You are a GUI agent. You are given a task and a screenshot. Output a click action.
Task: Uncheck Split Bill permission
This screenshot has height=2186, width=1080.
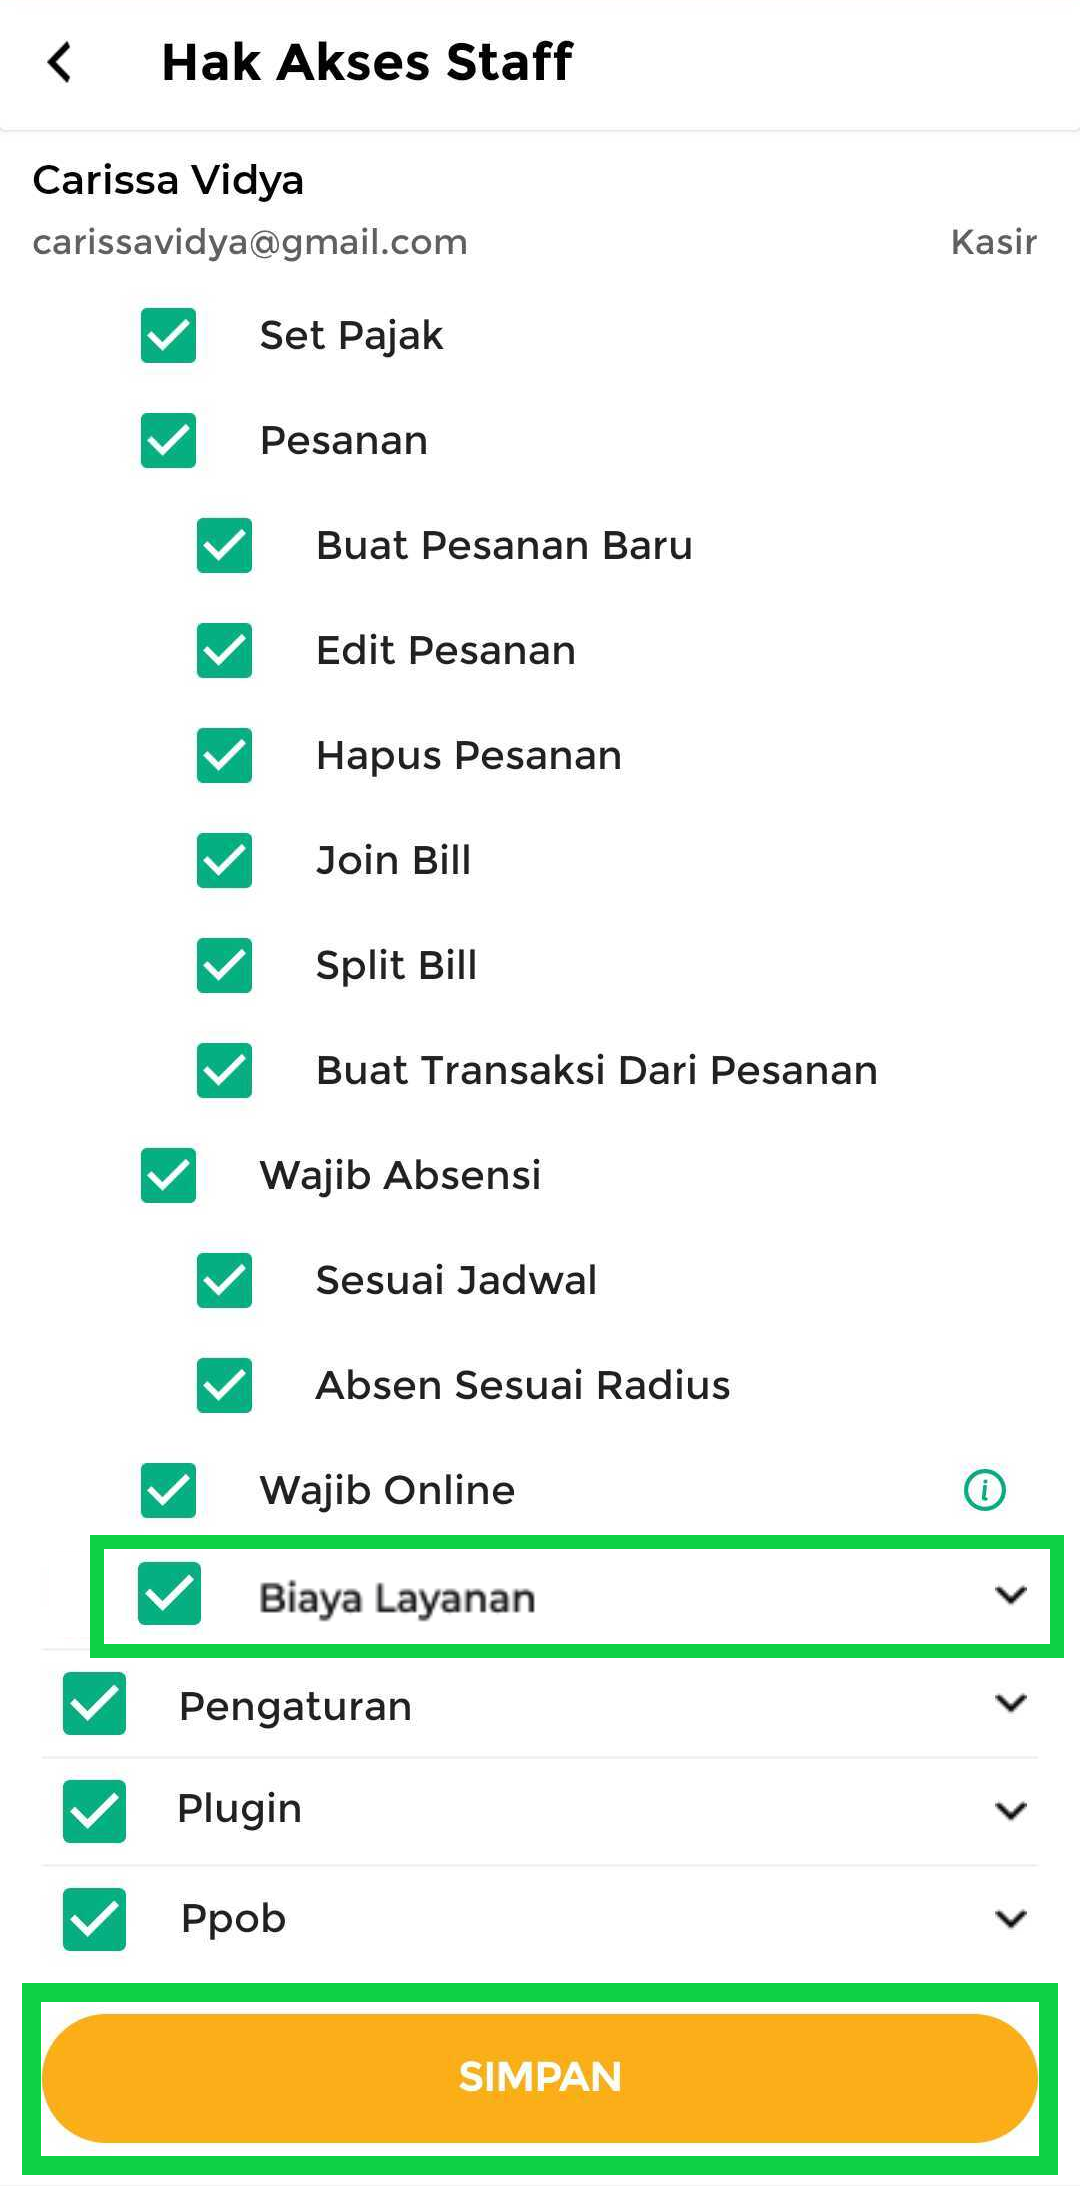224,965
